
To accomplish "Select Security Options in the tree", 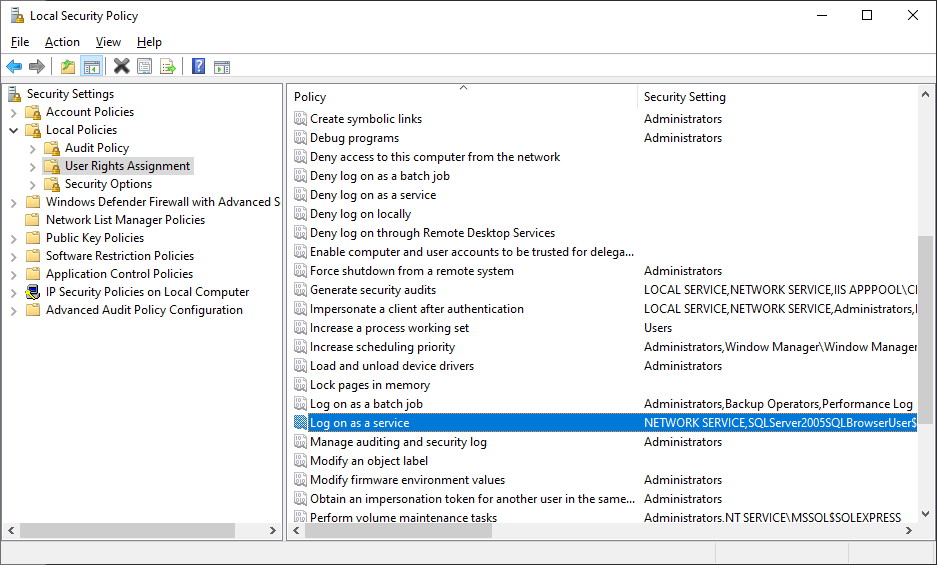I will [x=108, y=184].
